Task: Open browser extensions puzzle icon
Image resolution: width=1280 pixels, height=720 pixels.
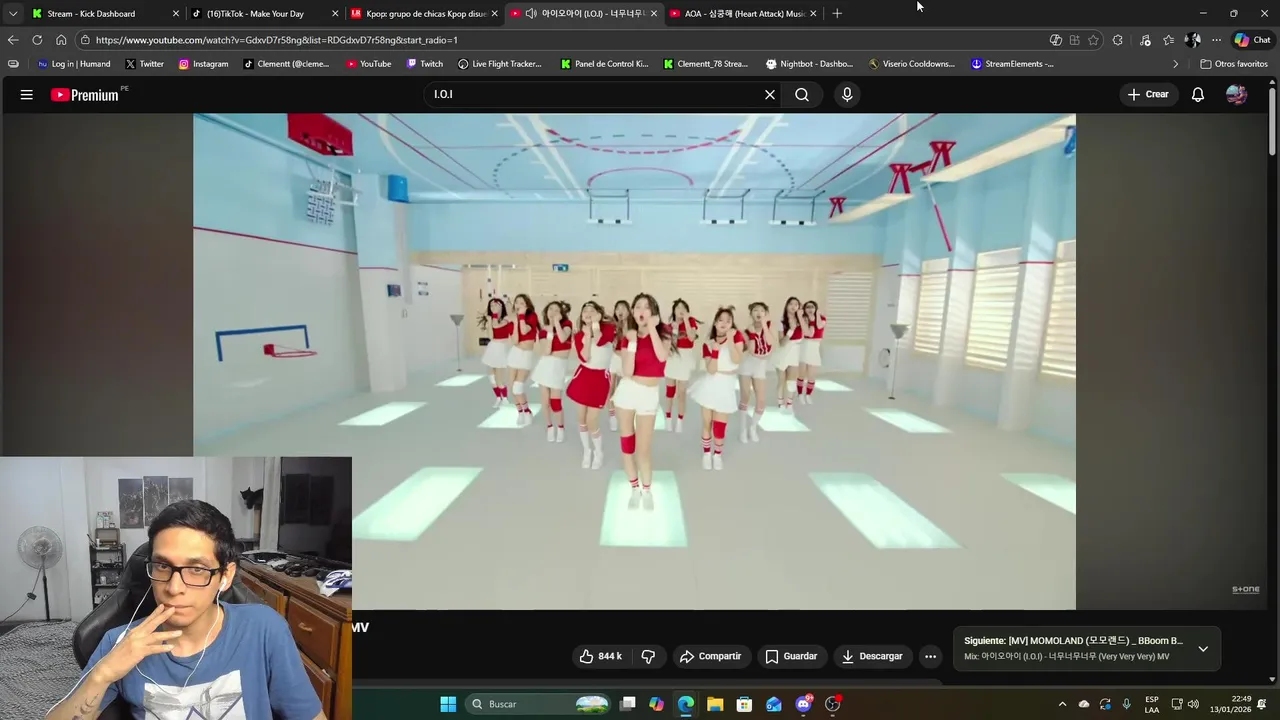Action: click(1117, 40)
